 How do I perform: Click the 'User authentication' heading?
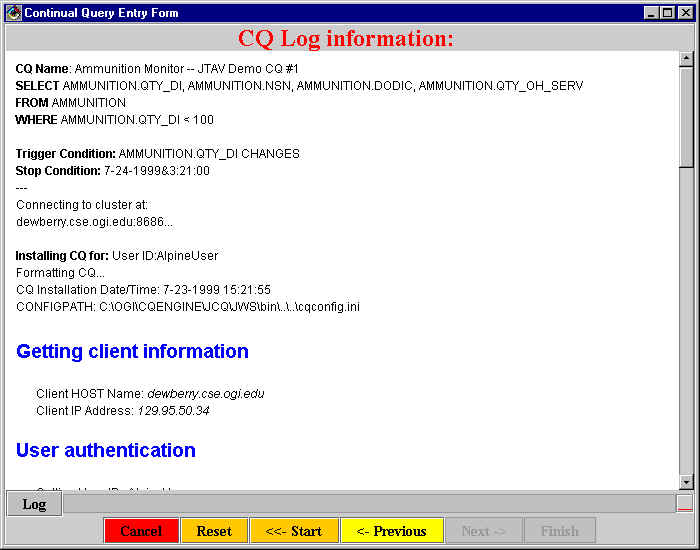point(106,450)
